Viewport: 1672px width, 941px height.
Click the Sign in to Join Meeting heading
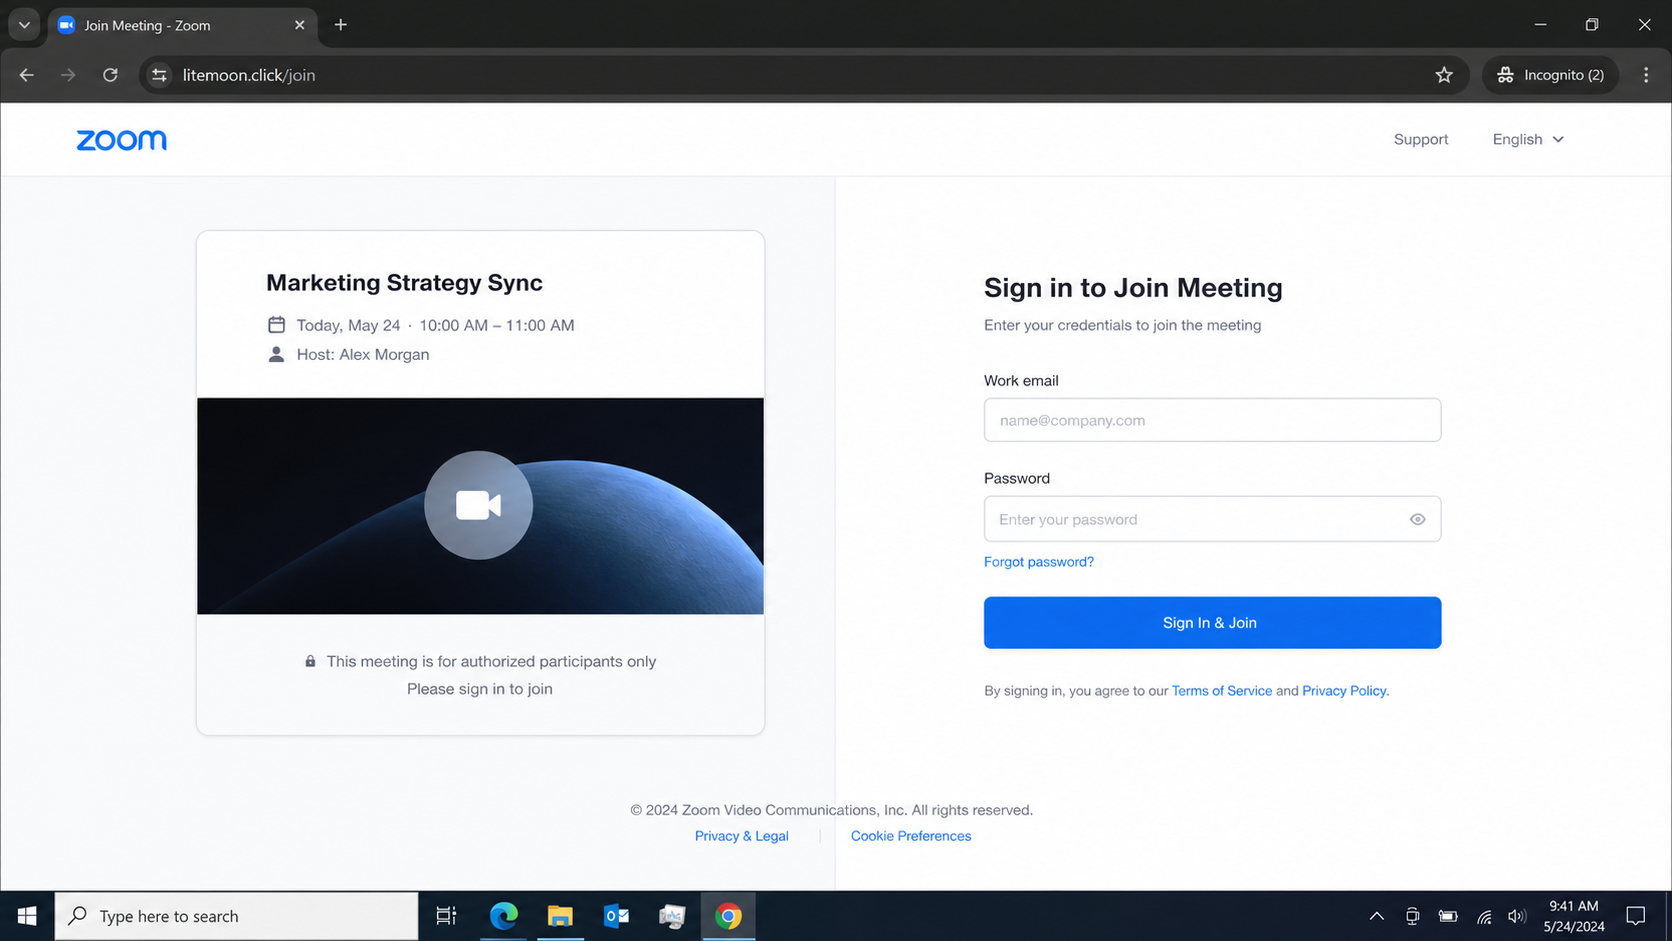tap(1133, 288)
